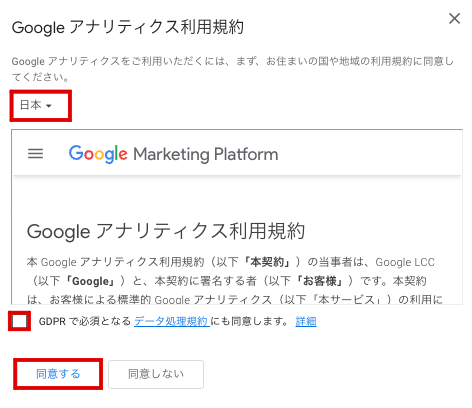Viewport: 472px width, 408px height.
Task: Check the GDPR data processing checkbox
Action: (x=19, y=321)
